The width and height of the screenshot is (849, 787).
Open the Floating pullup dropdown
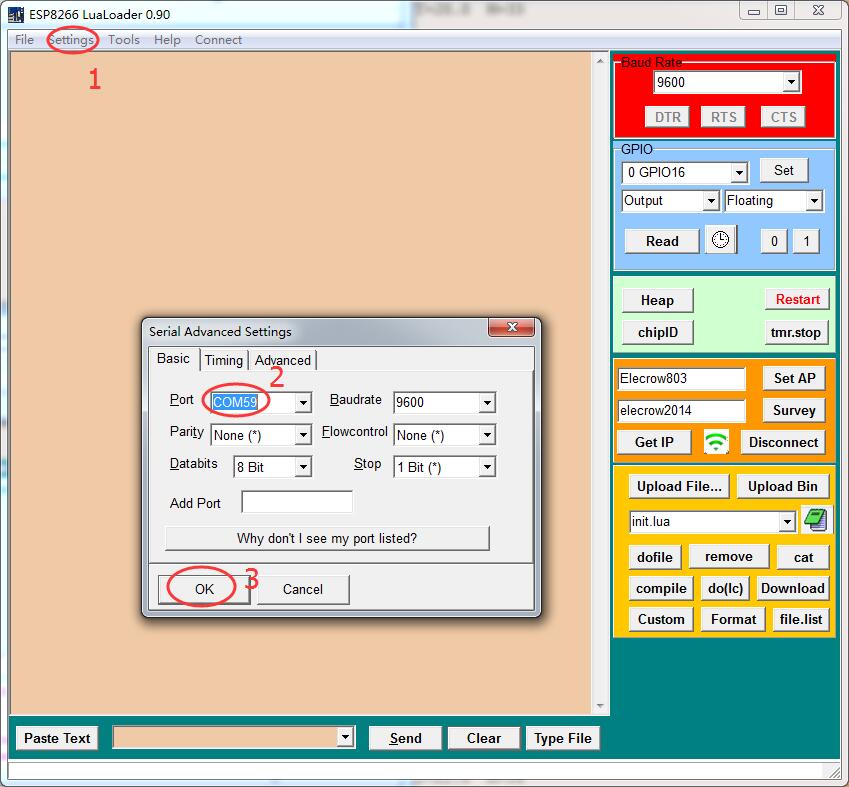tap(814, 201)
